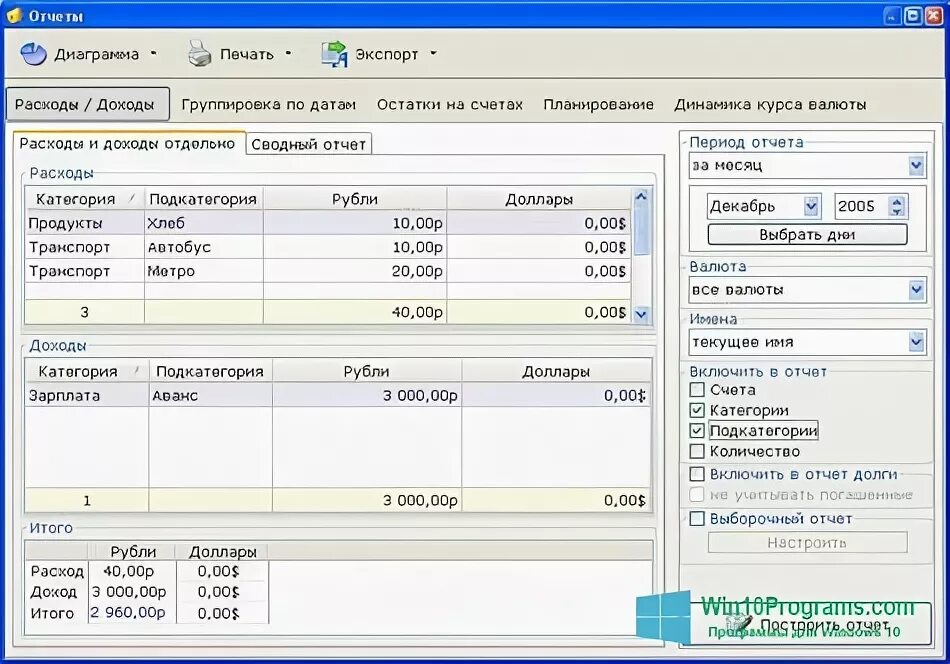This screenshot has width=950, height=664.
Task: Click expenses table scroll down arrow
Action: click(641, 314)
